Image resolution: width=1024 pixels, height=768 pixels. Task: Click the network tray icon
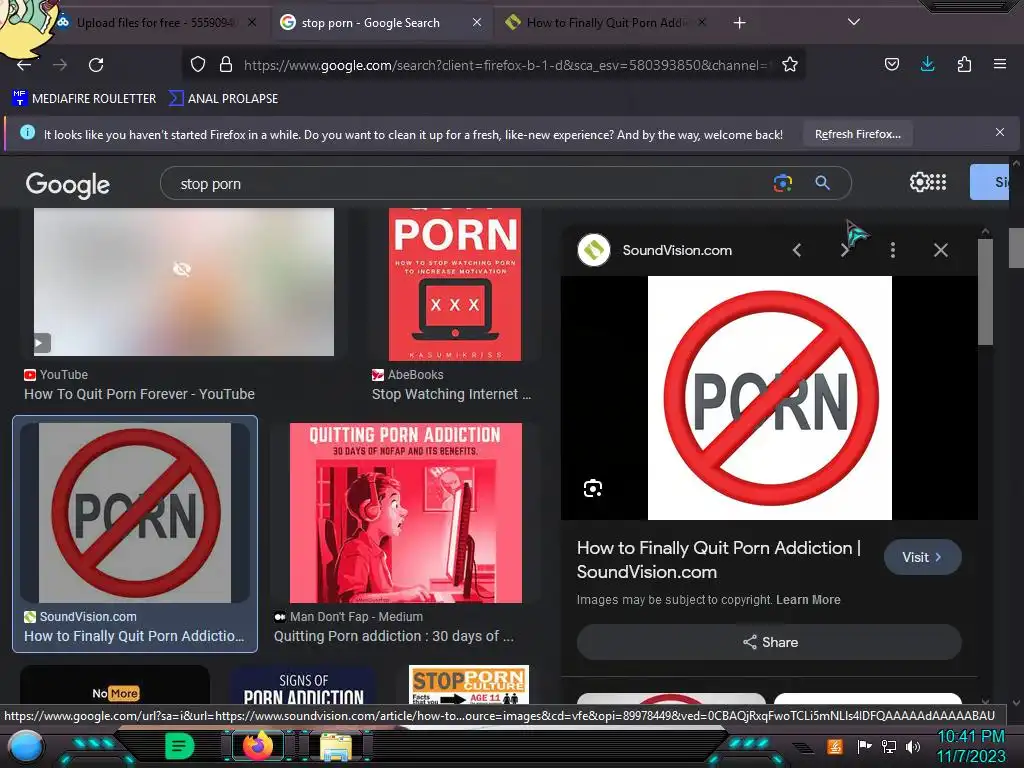889,746
